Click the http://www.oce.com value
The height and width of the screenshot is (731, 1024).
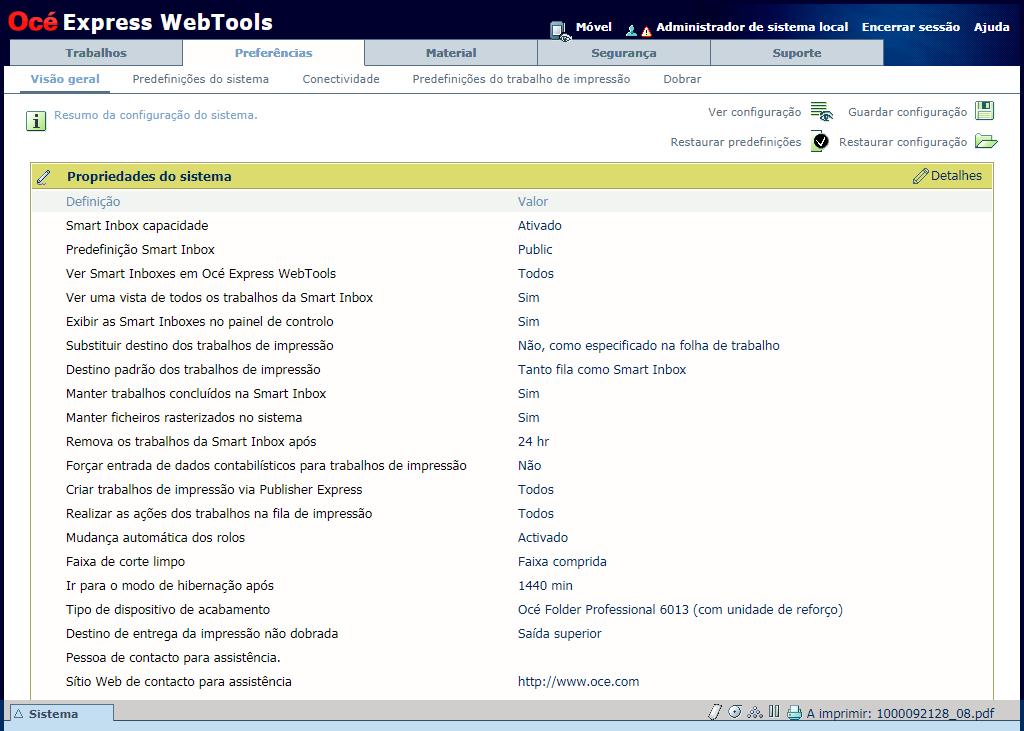click(x=579, y=682)
